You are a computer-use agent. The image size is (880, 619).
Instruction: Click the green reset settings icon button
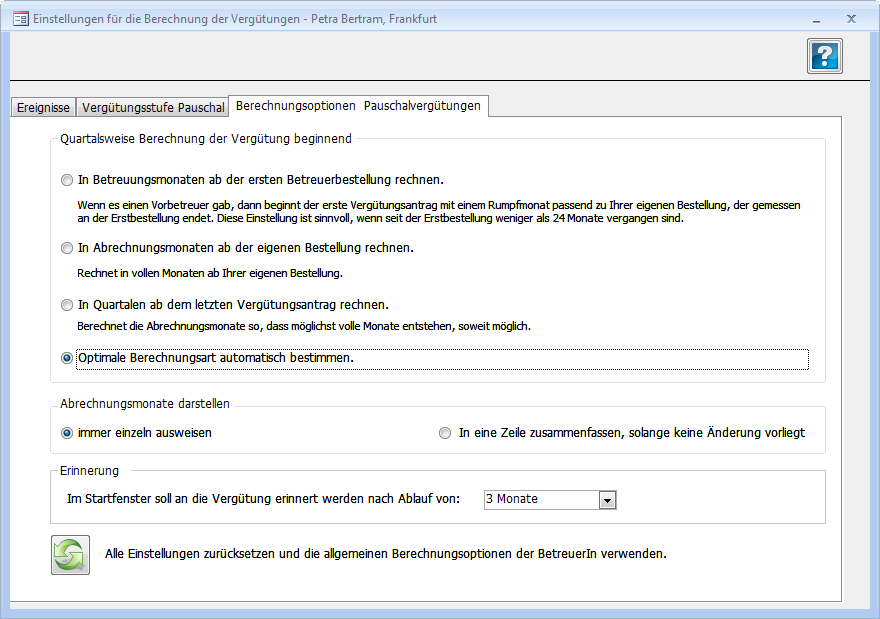pyautogui.click(x=70, y=554)
